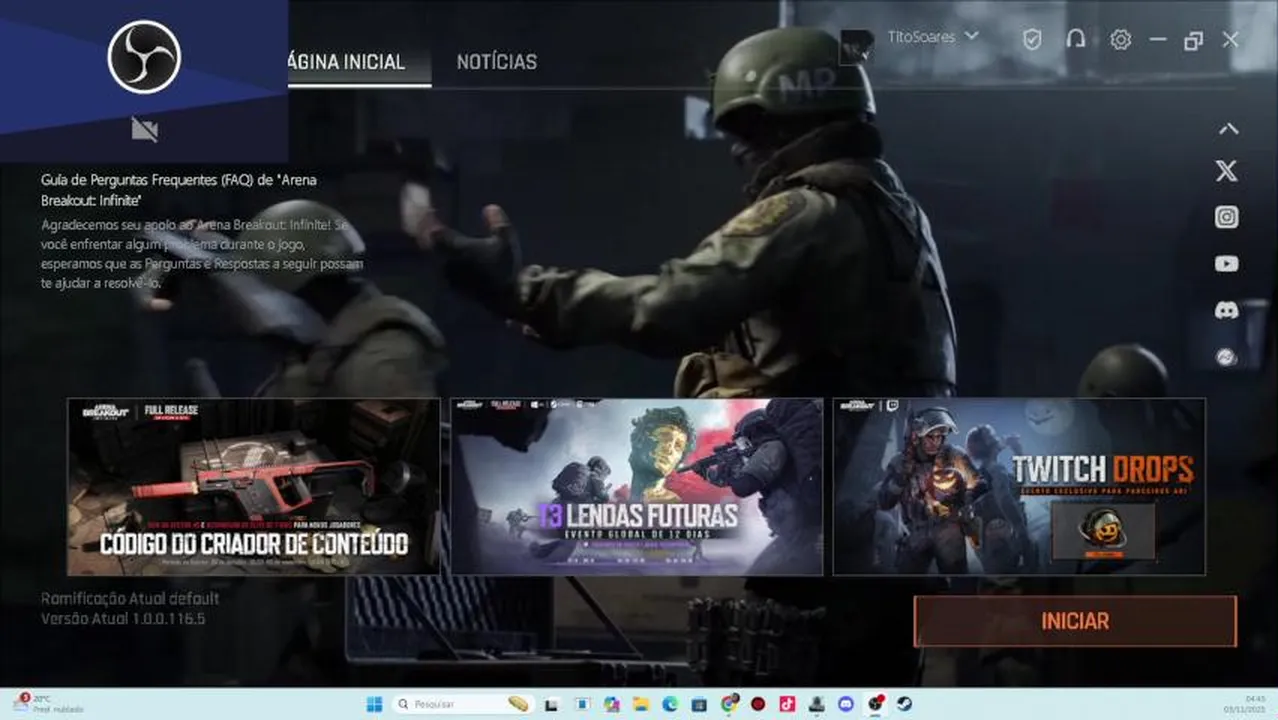The width and height of the screenshot is (1278, 720).
Task: Open the Microsoft Store taskbar icon
Action: point(699,704)
